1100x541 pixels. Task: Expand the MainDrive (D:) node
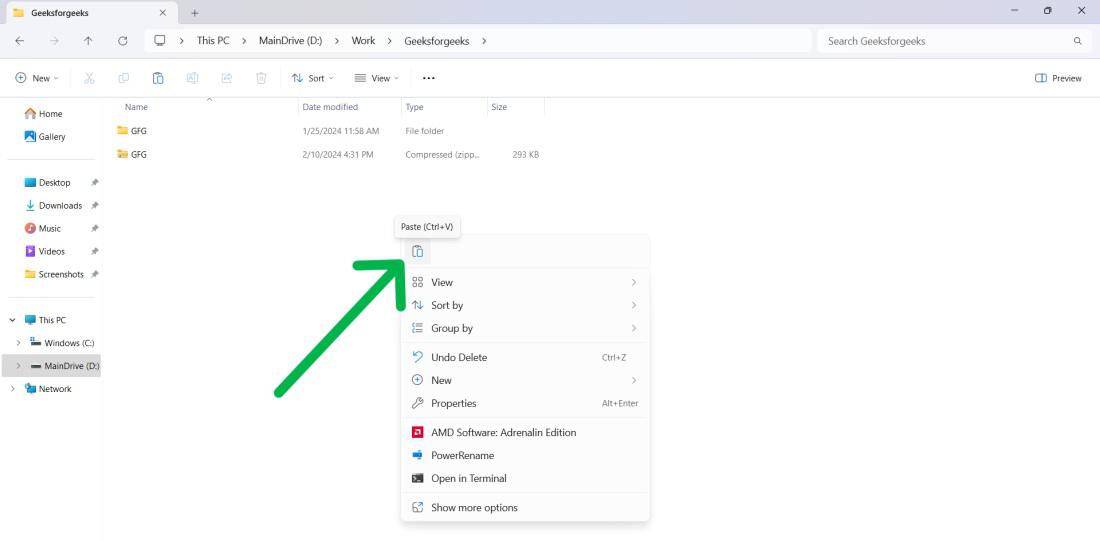pos(18,366)
